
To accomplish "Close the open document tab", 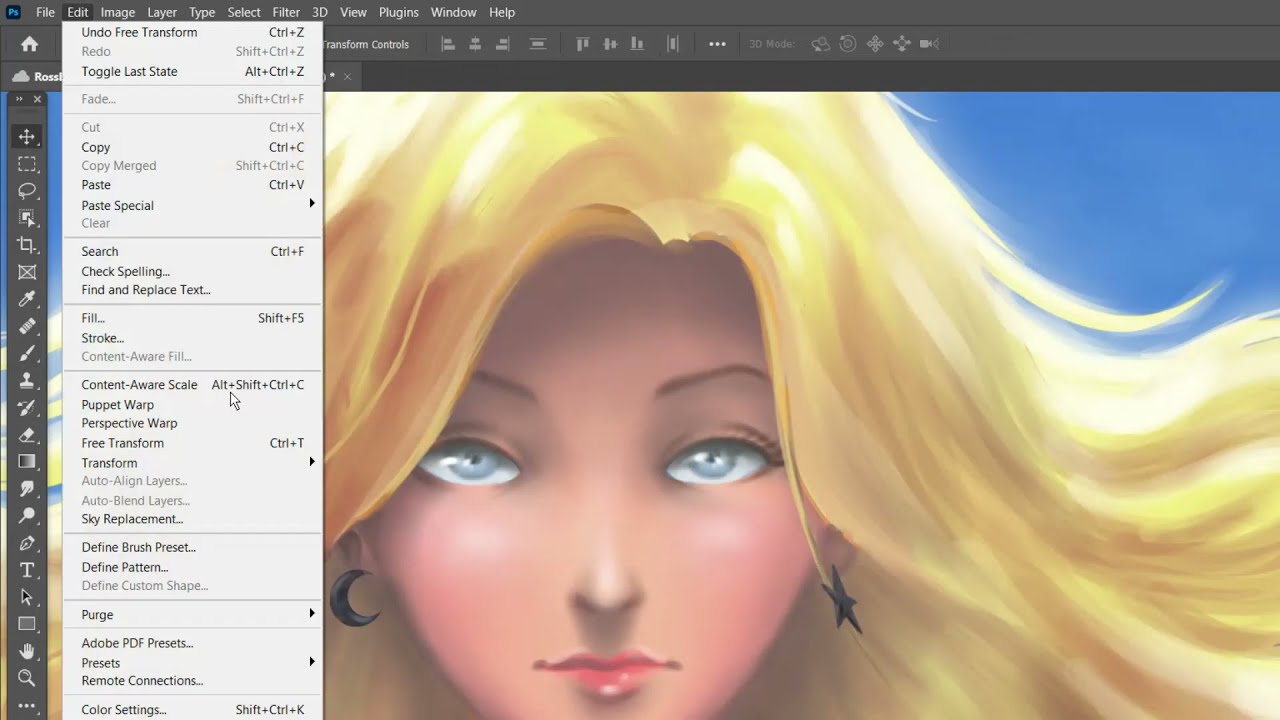I will tap(347, 76).
